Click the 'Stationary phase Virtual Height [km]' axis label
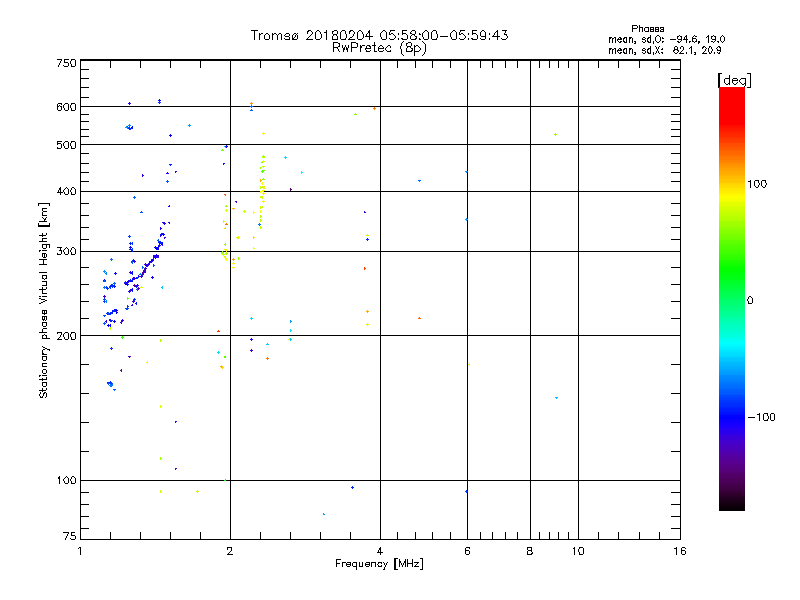Screen dimensions: 800x600 pos(44,300)
